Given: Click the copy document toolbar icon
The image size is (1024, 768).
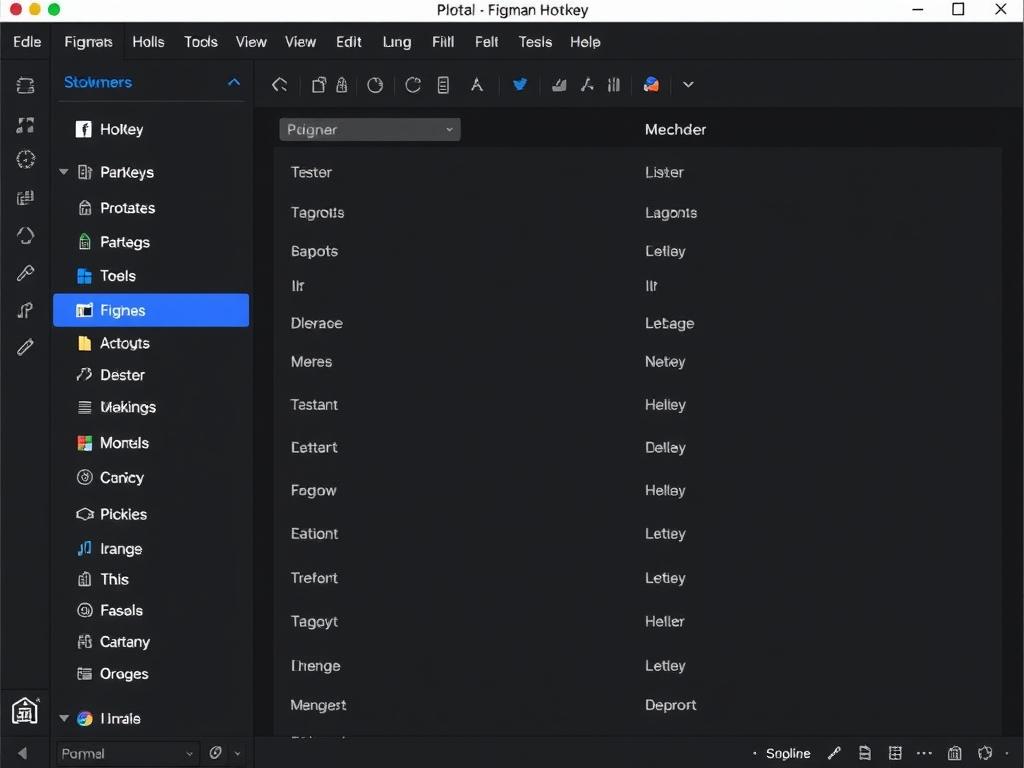Looking at the screenshot, I should tap(319, 85).
